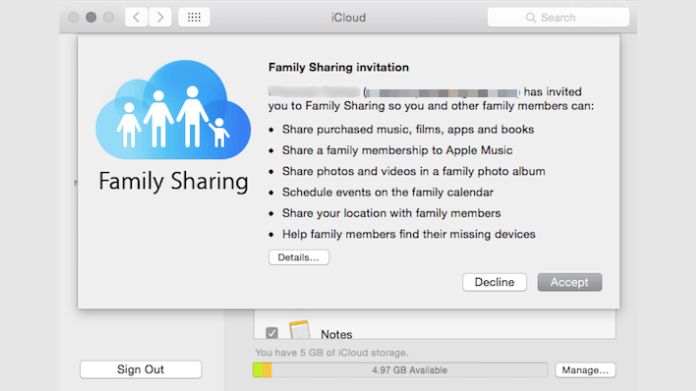Decline the Family Sharing invitation
Screen dimensions: 696x391
click(x=494, y=282)
